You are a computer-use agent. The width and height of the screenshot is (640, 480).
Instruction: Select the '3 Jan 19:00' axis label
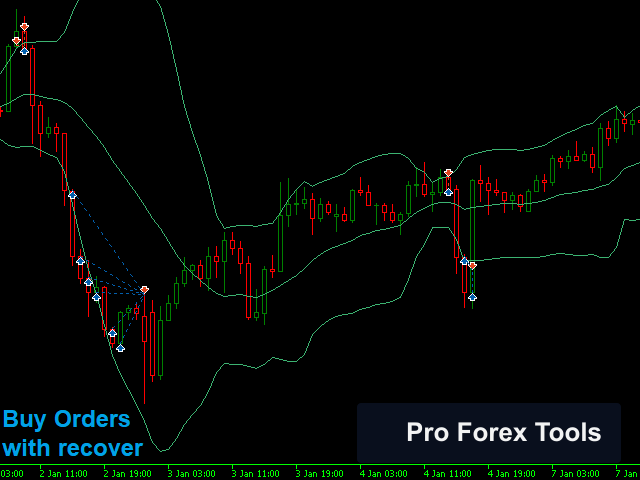(320, 474)
